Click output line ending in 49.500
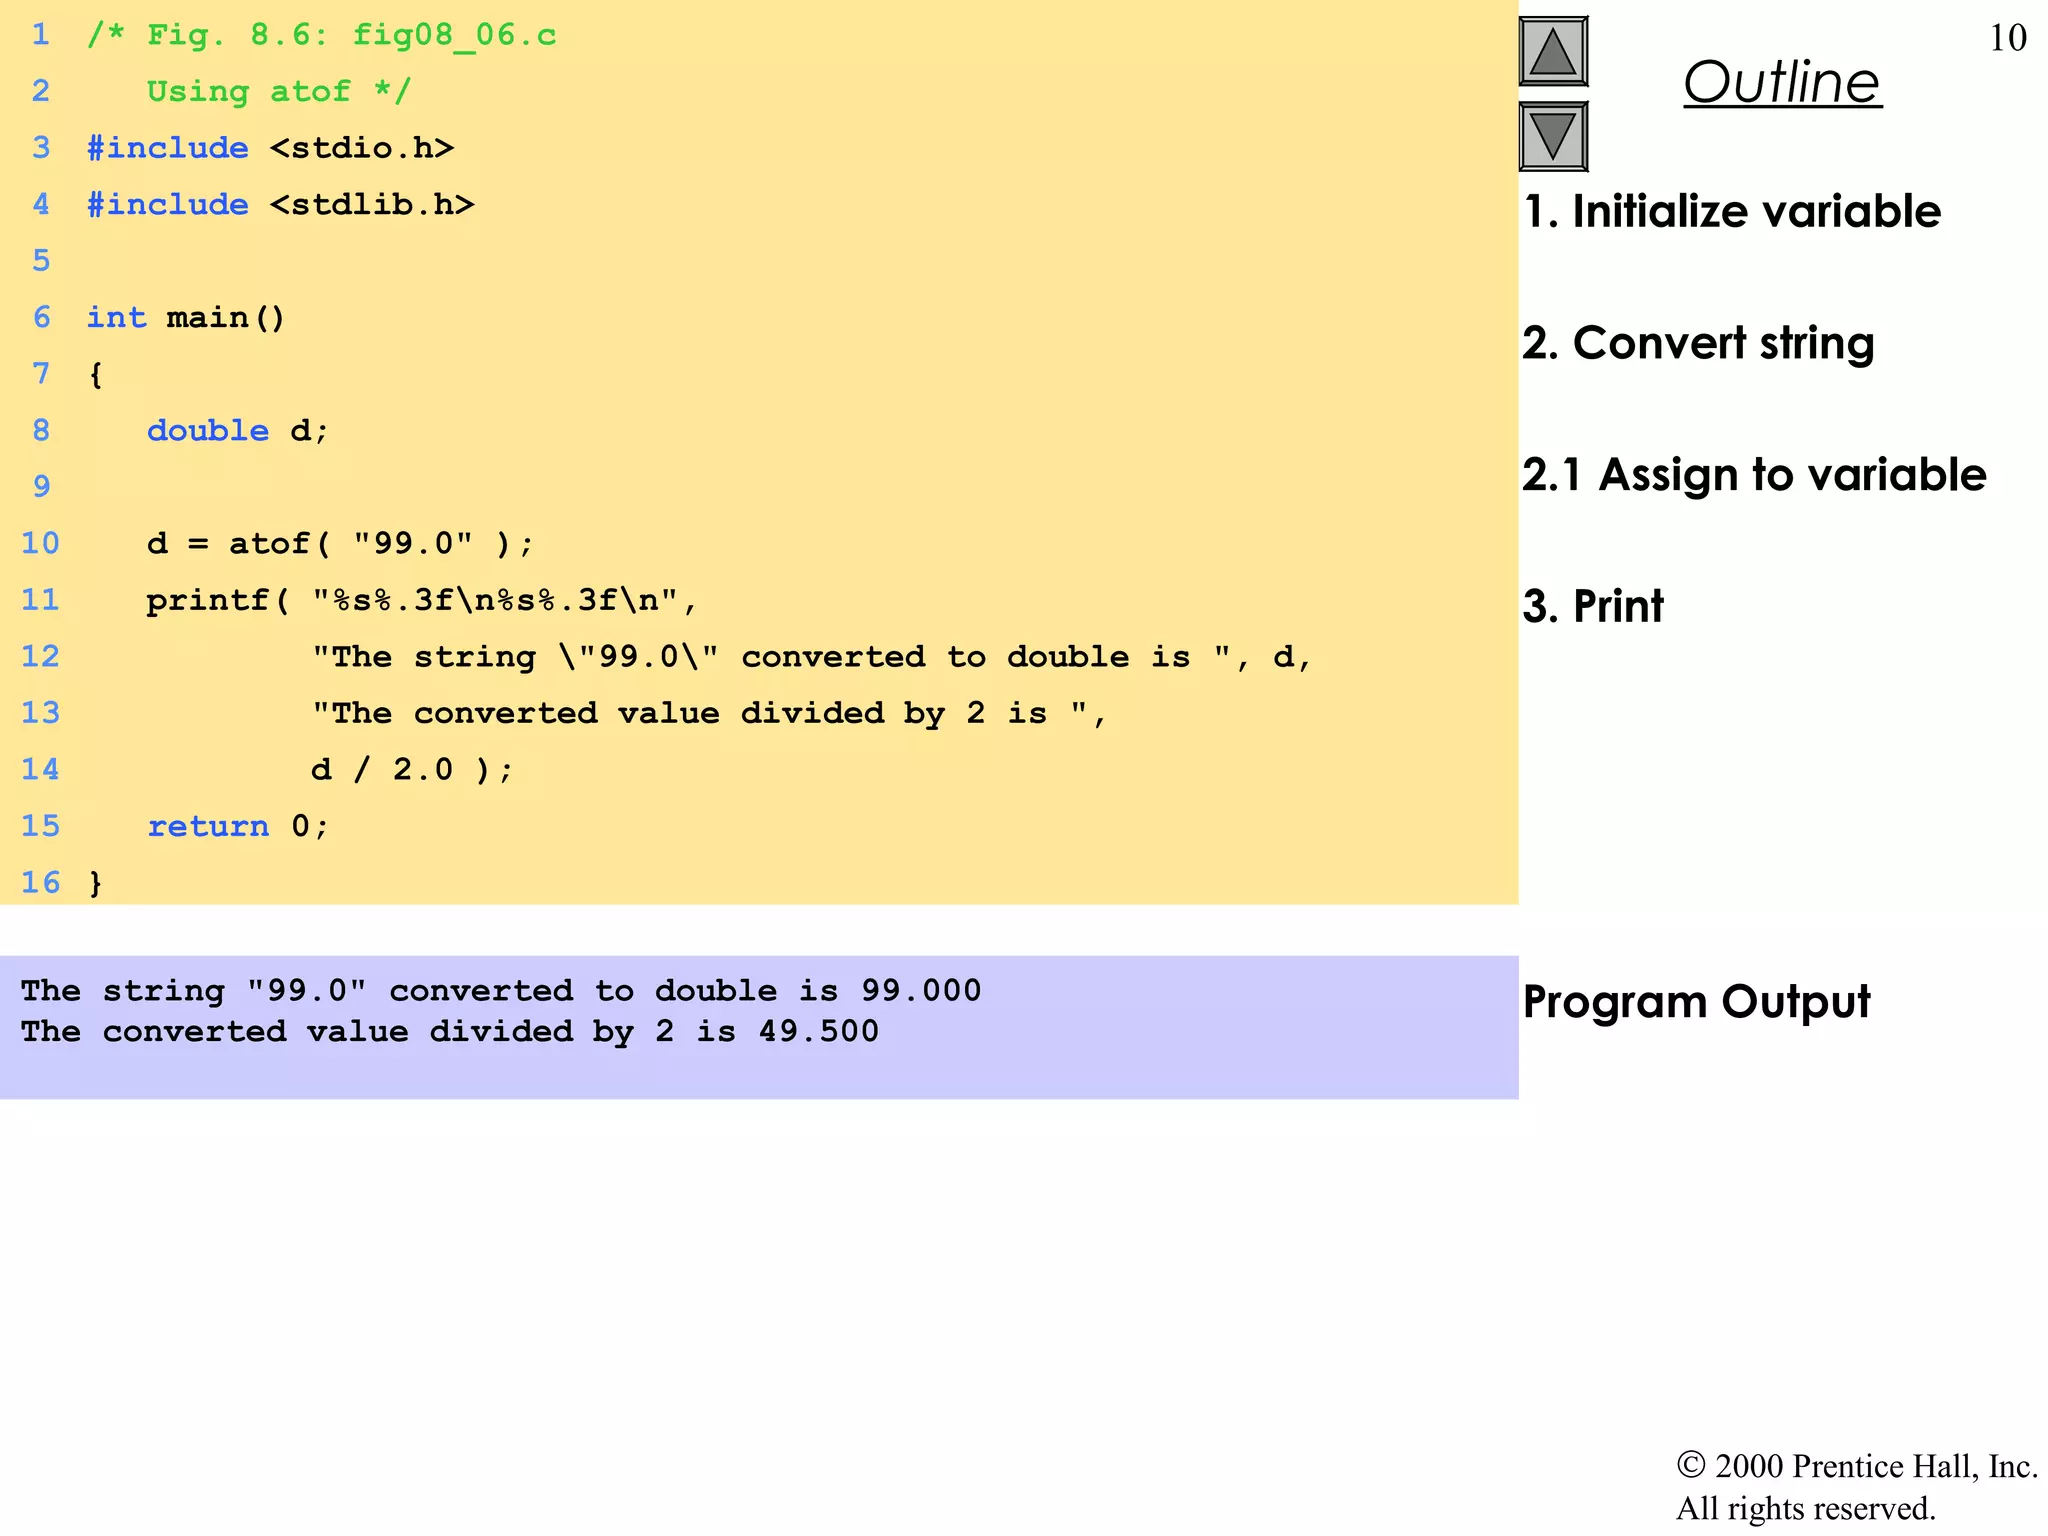 450,1031
